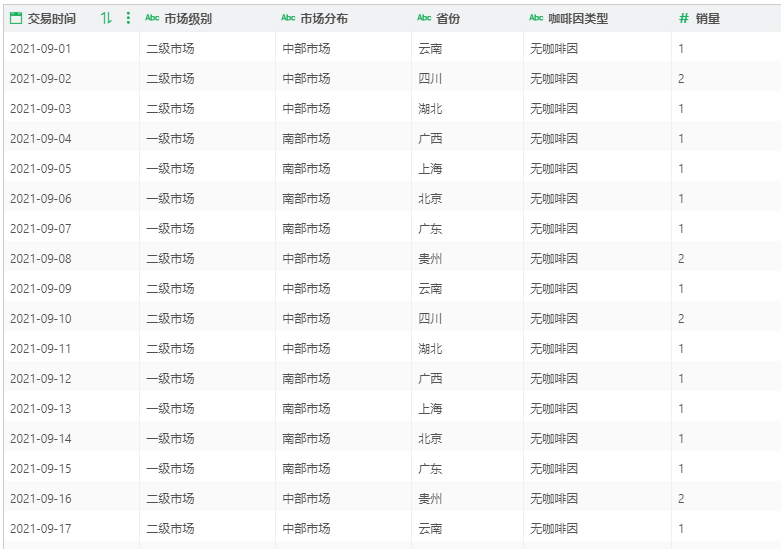Image resolution: width=781 pixels, height=549 pixels.
Task: Select the 市场分布 column header
Action: pyautogui.click(x=324, y=18)
